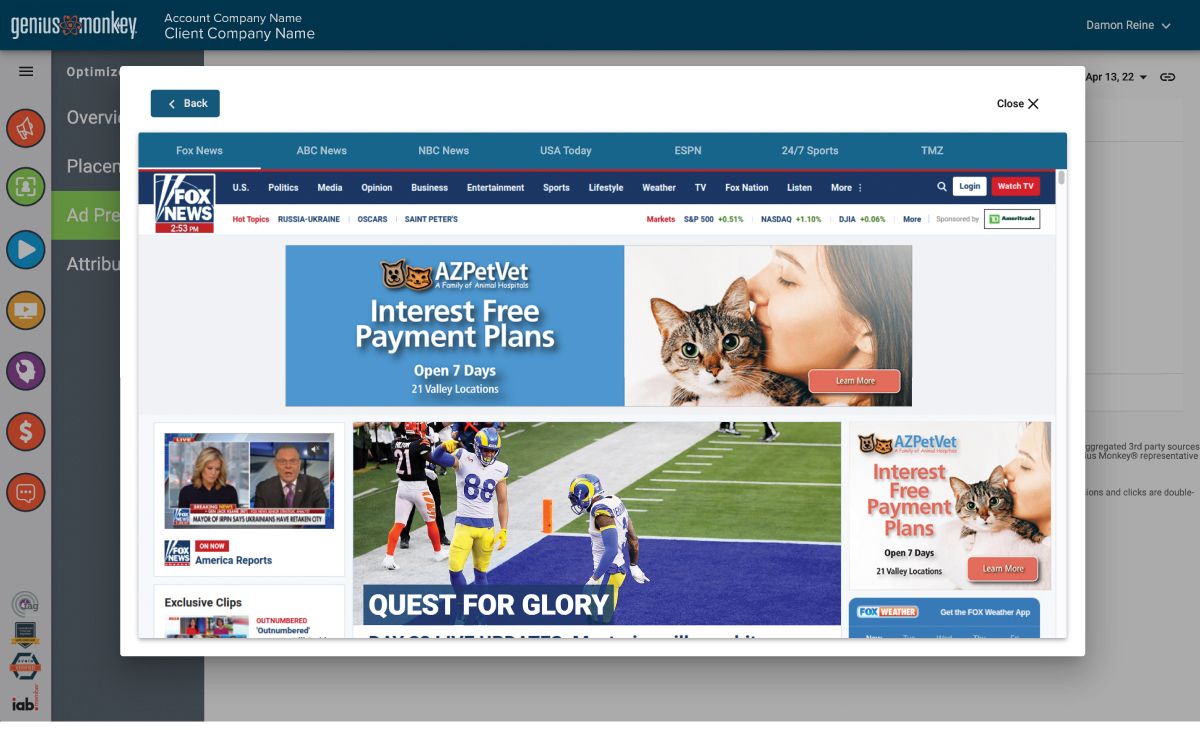
Task: Expand the Fox News More menu
Action: [x=846, y=187]
